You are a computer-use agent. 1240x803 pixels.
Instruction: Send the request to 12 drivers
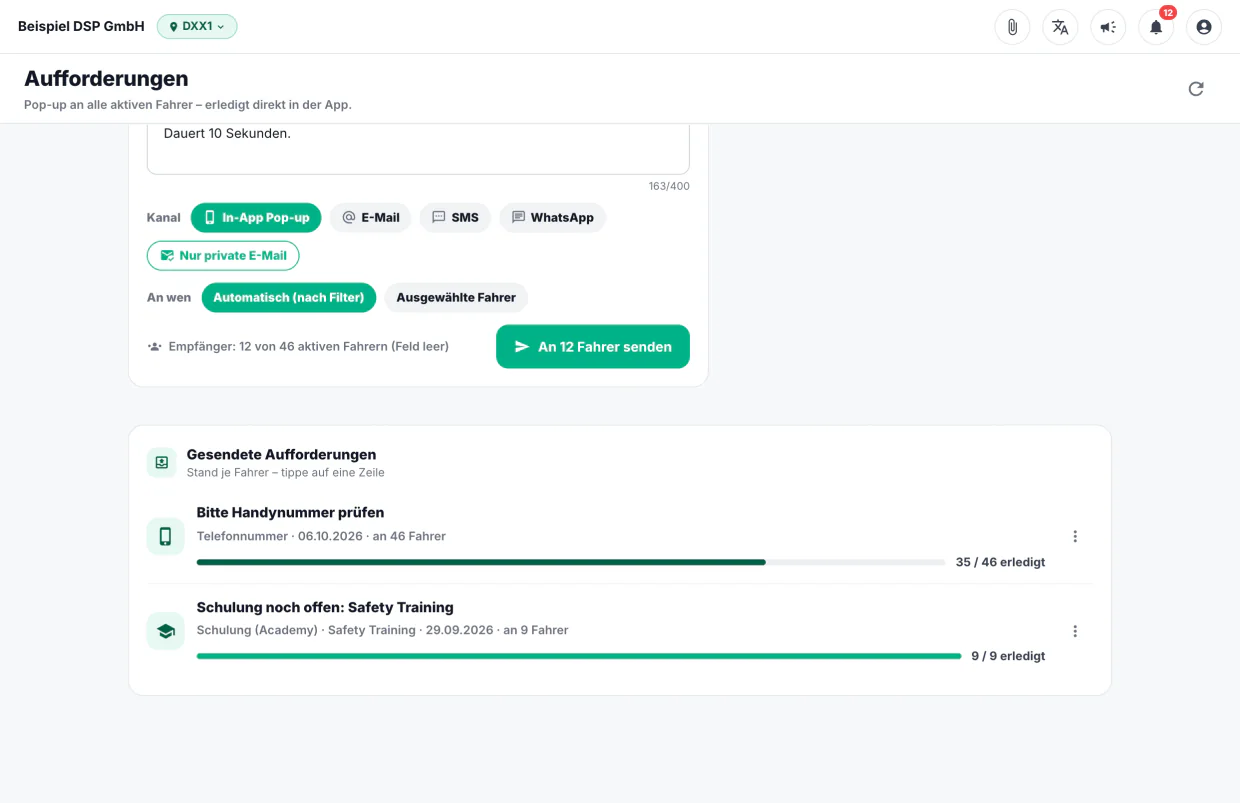593,346
